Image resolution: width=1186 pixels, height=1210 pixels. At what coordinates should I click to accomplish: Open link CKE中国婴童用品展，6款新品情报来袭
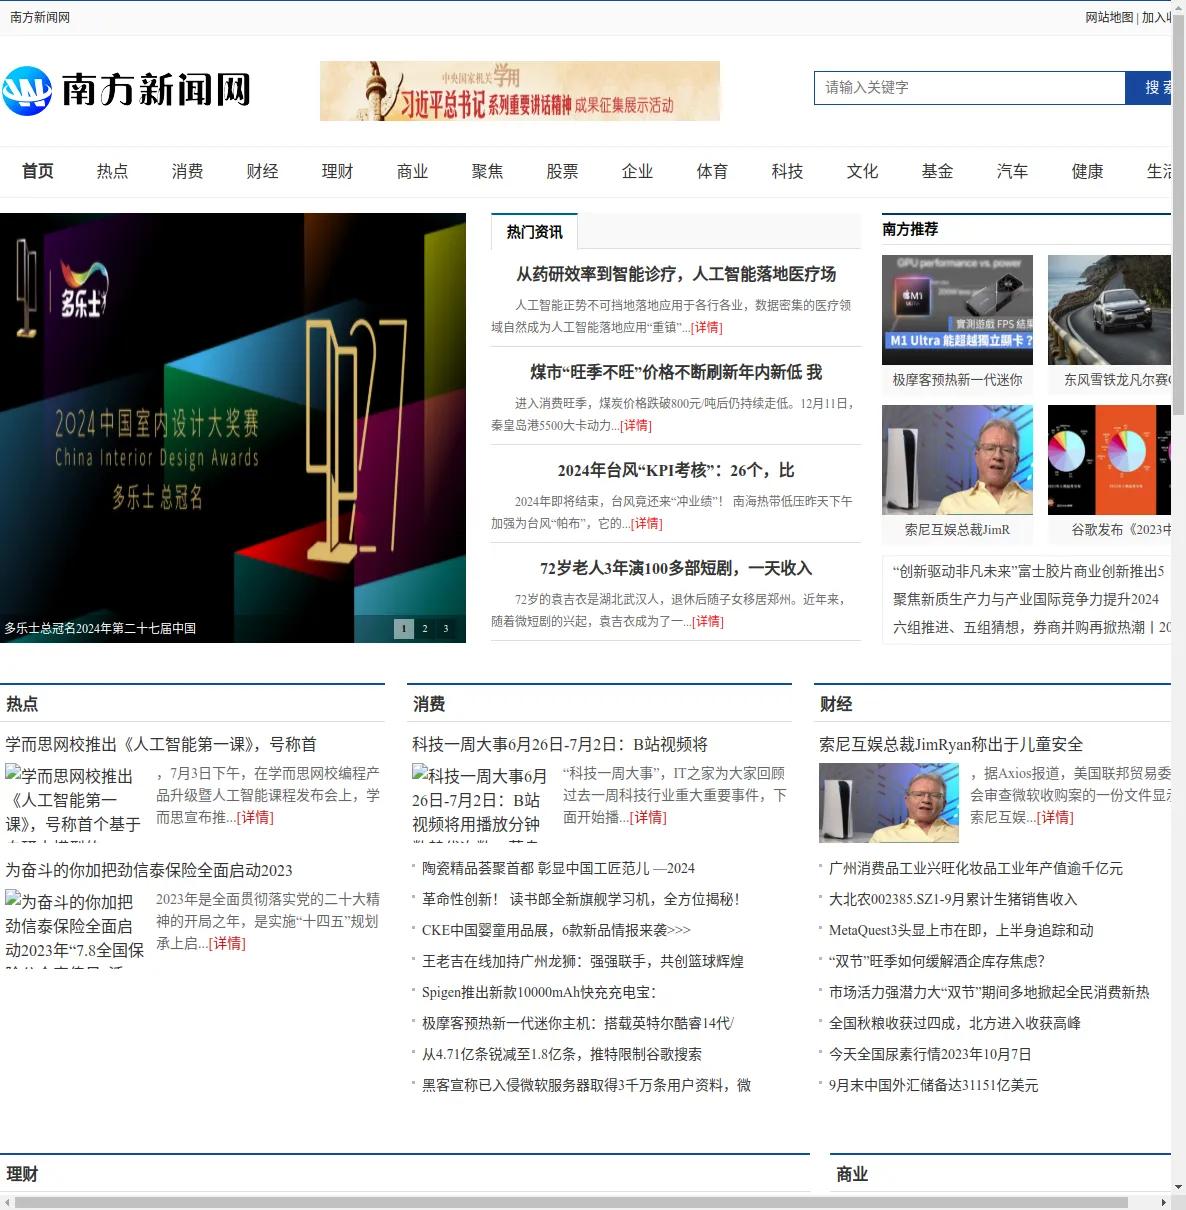pyautogui.click(x=556, y=930)
